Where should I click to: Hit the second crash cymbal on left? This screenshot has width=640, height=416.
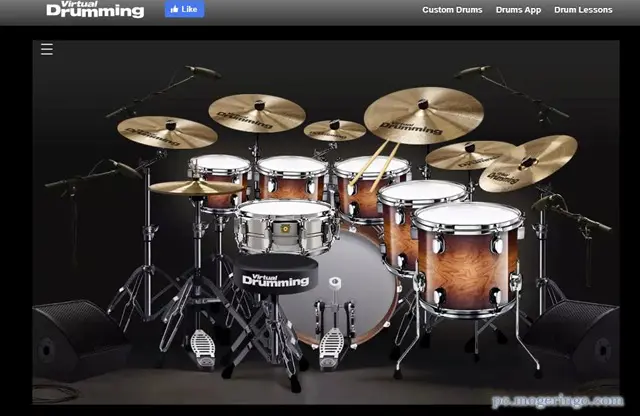pyautogui.click(x=257, y=112)
